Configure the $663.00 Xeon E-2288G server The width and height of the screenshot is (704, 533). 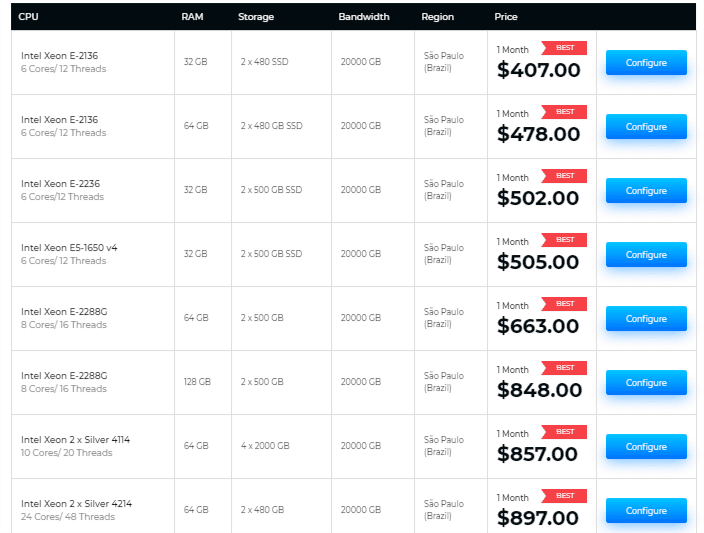pos(646,318)
